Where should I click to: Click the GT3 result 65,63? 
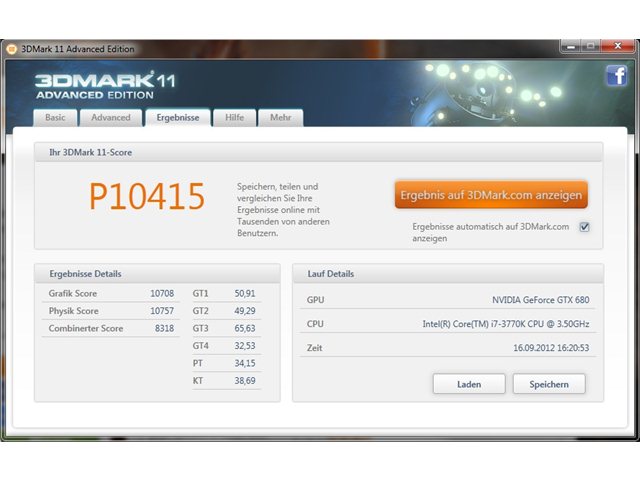(245, 329)
